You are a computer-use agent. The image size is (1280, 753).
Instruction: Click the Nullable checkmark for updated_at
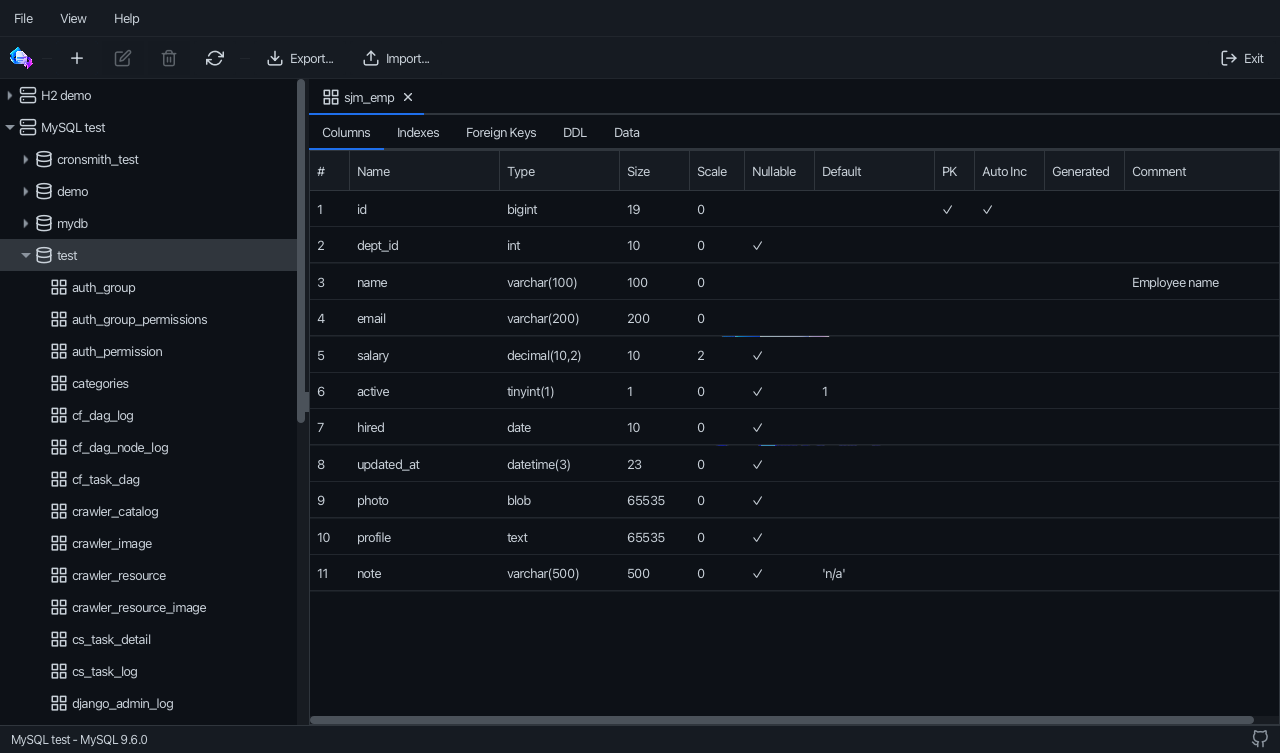pos(758,464)
